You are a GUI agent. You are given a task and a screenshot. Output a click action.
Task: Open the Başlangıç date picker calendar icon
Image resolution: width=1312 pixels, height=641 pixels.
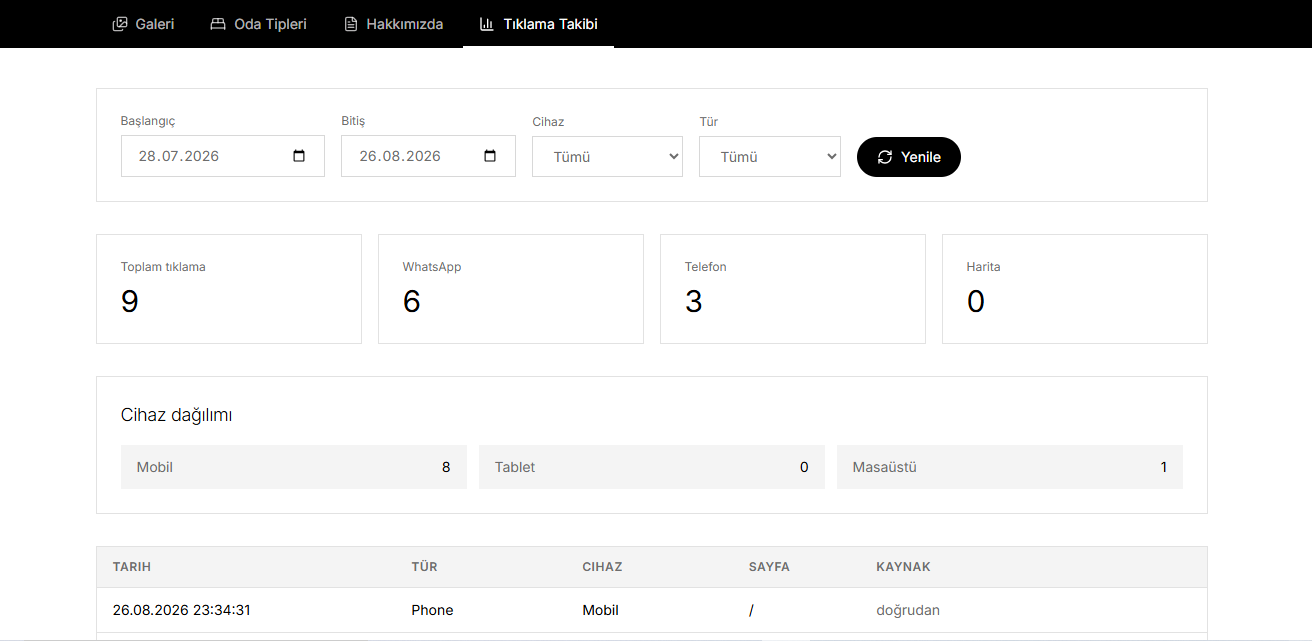coord(299,156)
